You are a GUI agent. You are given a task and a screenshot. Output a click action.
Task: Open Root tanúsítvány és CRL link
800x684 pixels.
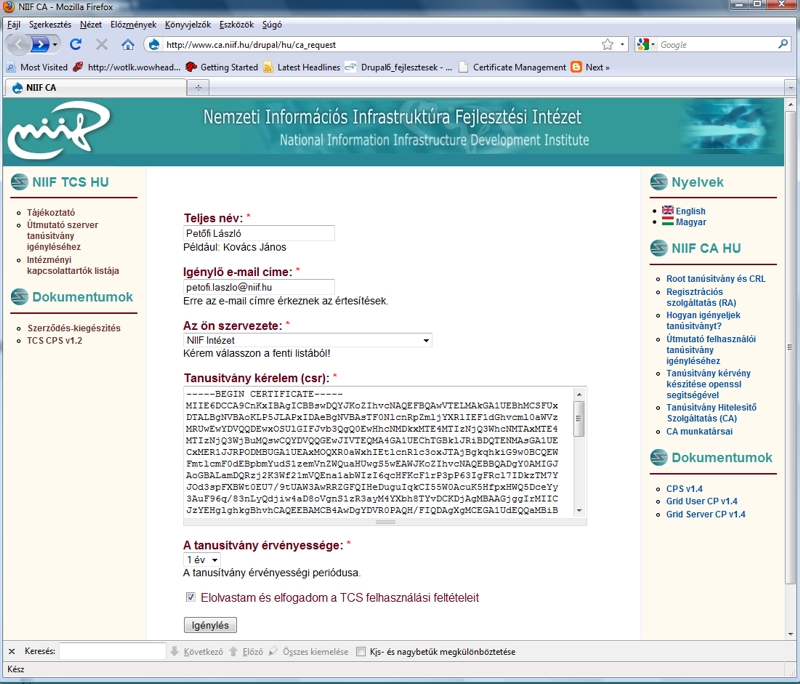[x=716, y=278]
